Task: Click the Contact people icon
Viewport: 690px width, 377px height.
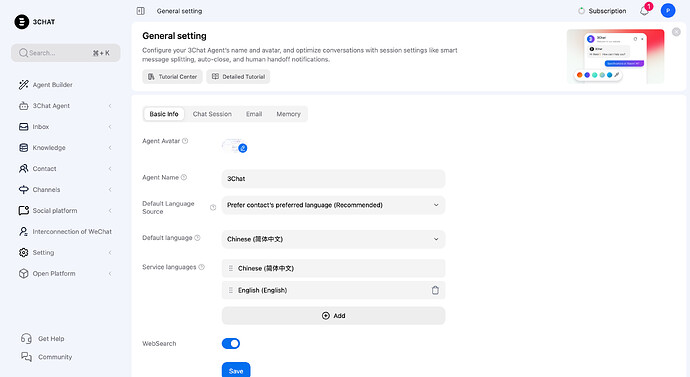Action: 24,168
